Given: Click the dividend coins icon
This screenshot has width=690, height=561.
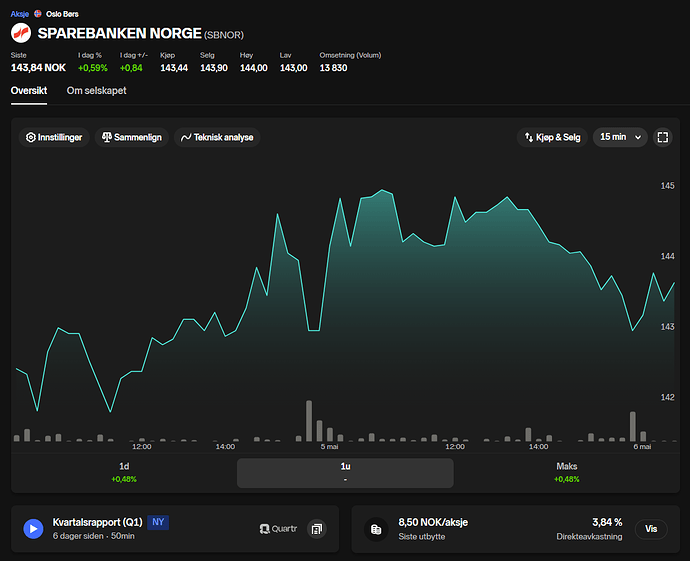Looking at the screenshot, I should [376, 529].
